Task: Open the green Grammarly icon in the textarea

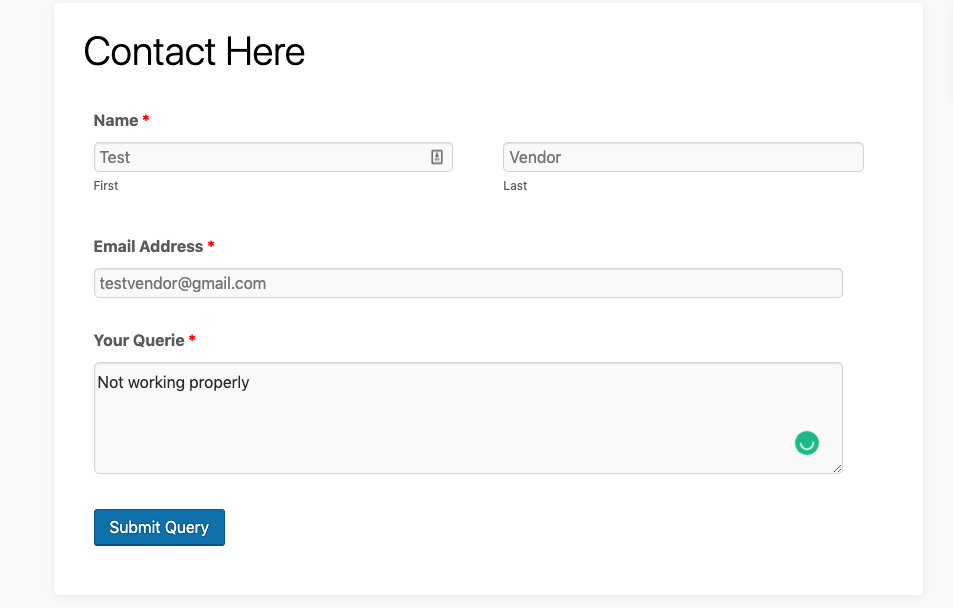Action: [807, 443]
